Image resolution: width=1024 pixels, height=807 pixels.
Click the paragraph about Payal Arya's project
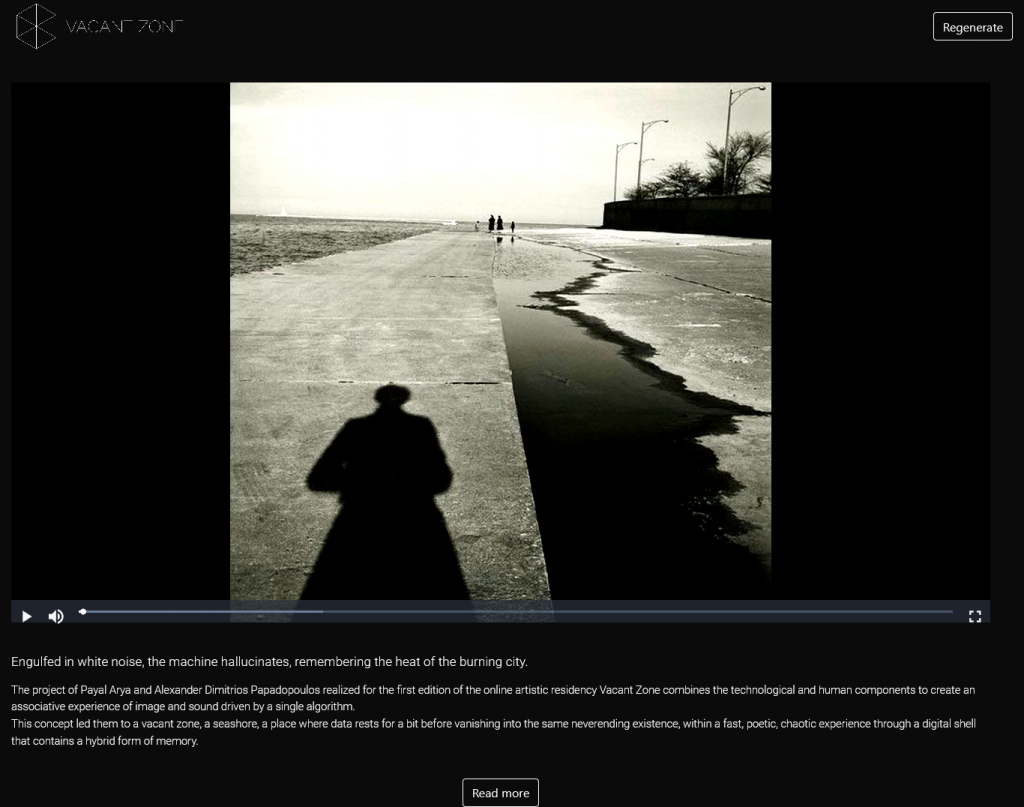coord(493,698)
